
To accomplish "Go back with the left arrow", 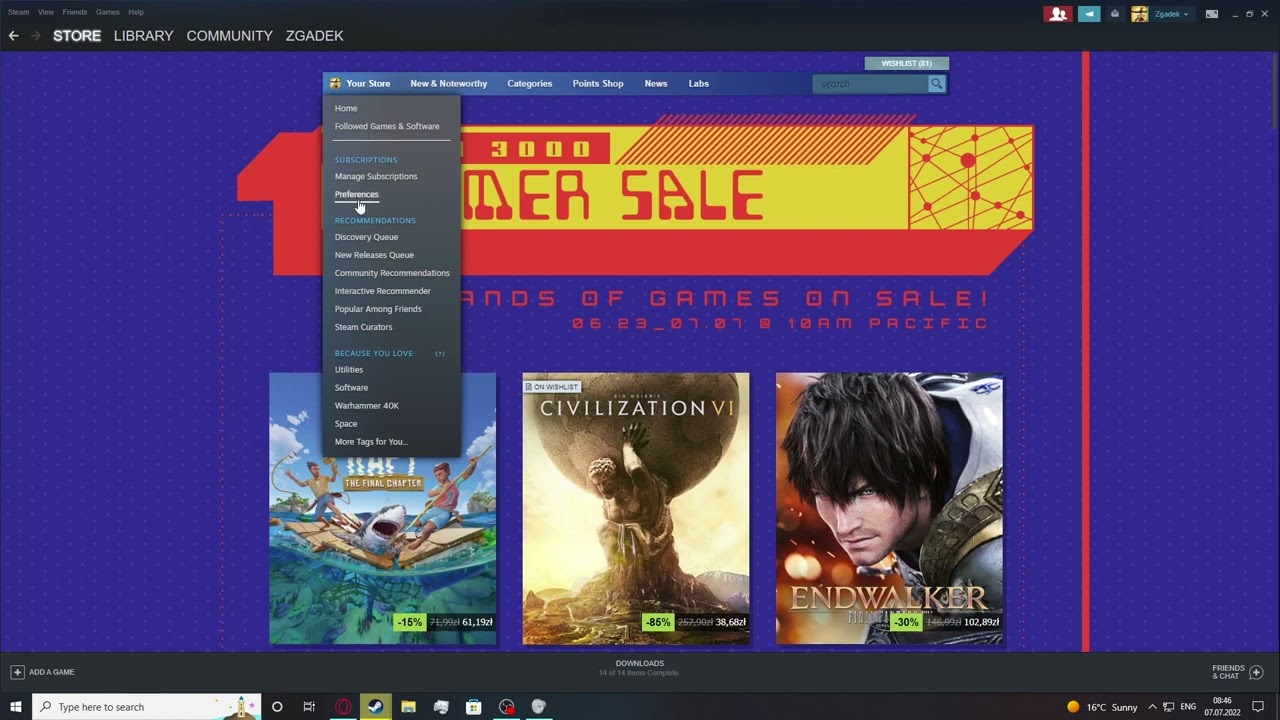I will point(13,35).
